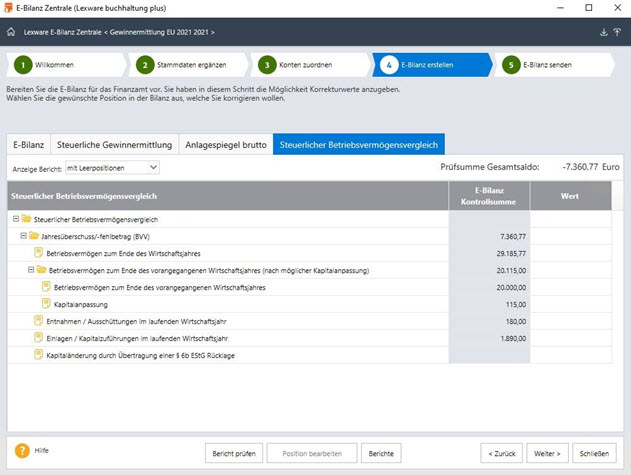
Task: Click document icon of Betriebsvermögen zum Ende des Wirtschaftsjahres
Action: (38, 252)
